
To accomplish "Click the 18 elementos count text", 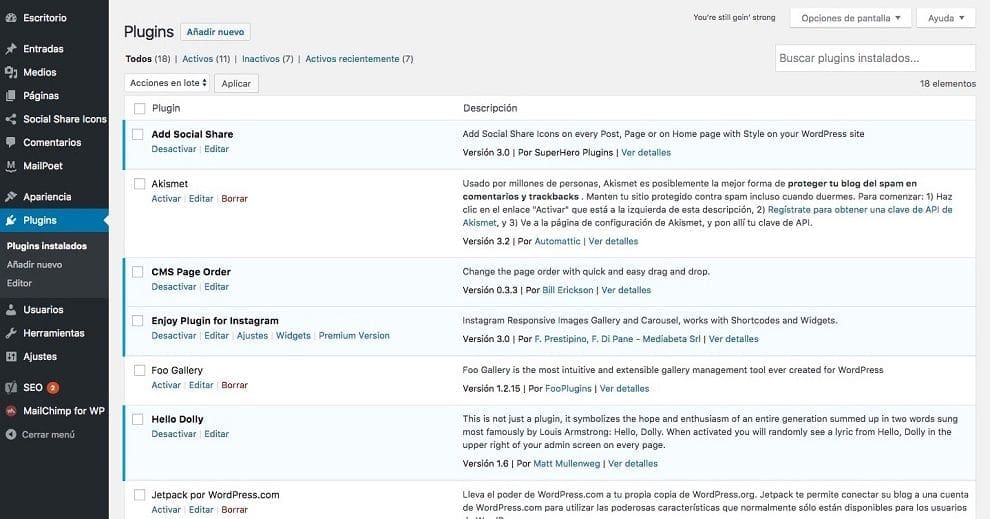I will click(948, 83).
